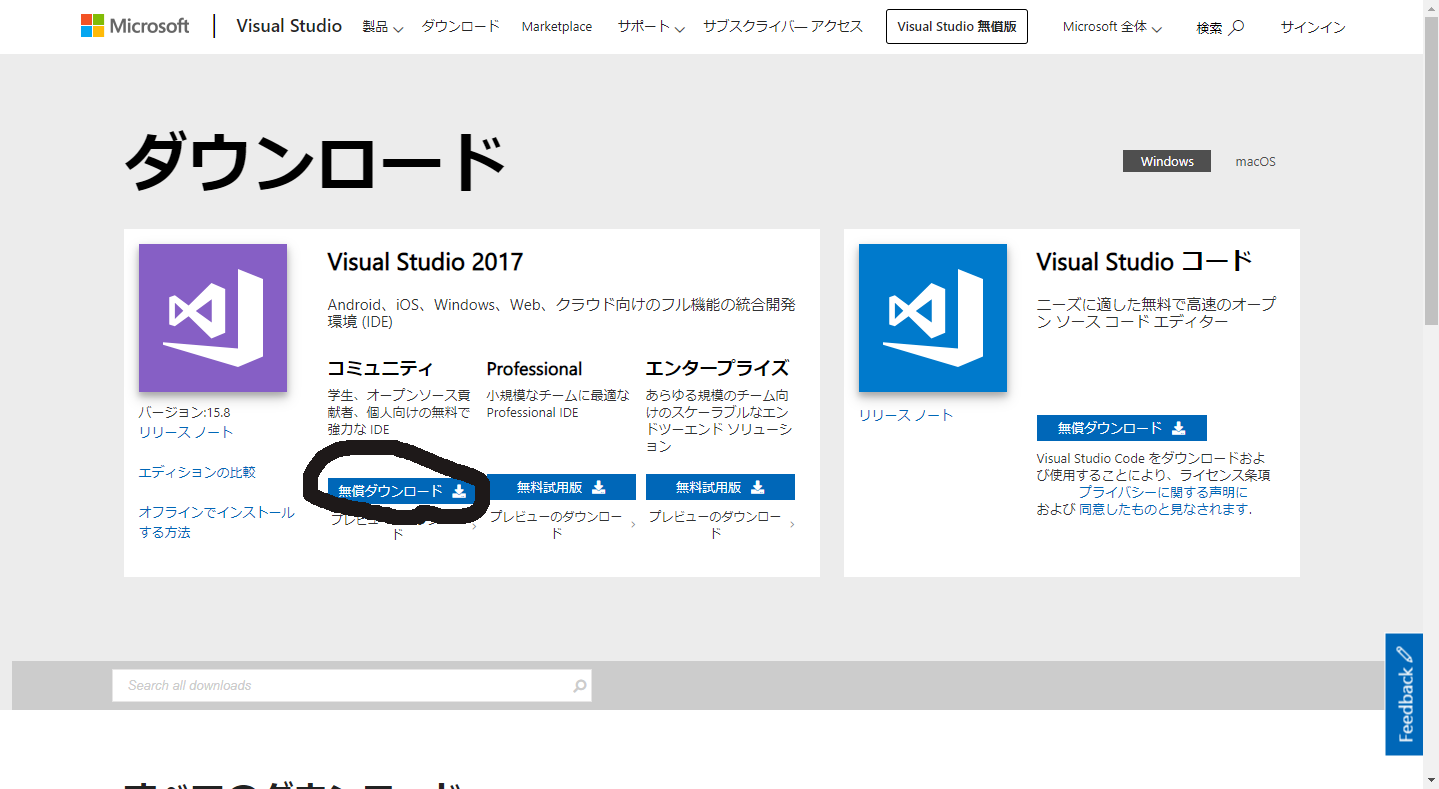Expand the 製品 dropdown menu

pos(382,27)
